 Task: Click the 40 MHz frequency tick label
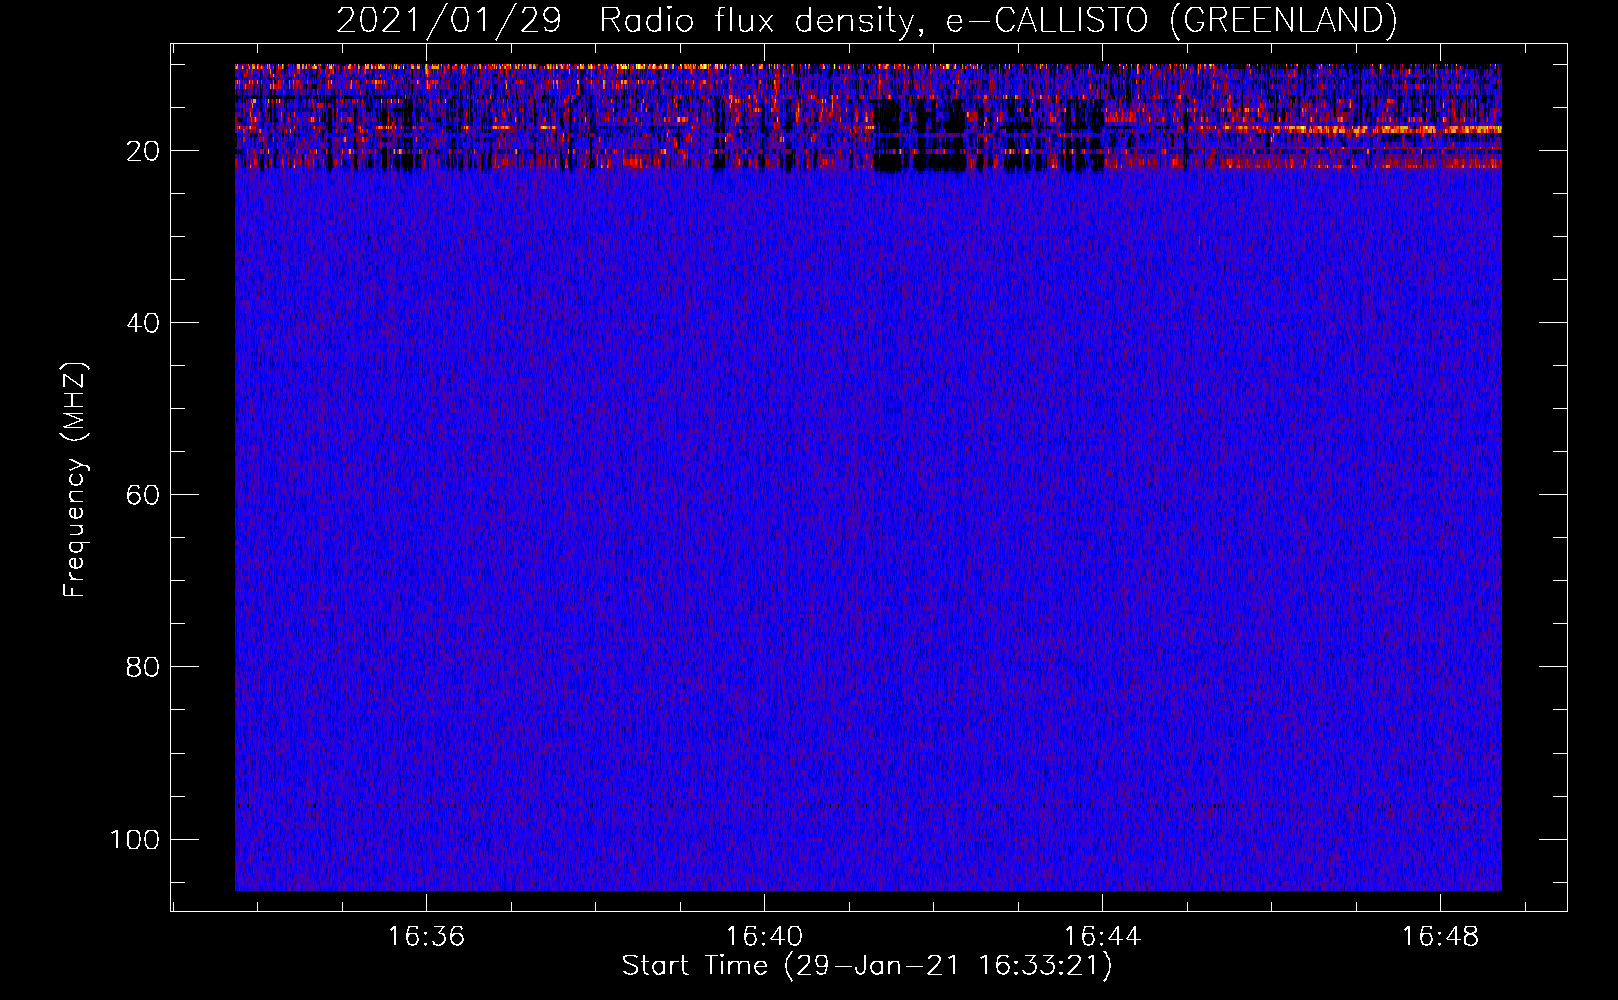click(143, 323)
